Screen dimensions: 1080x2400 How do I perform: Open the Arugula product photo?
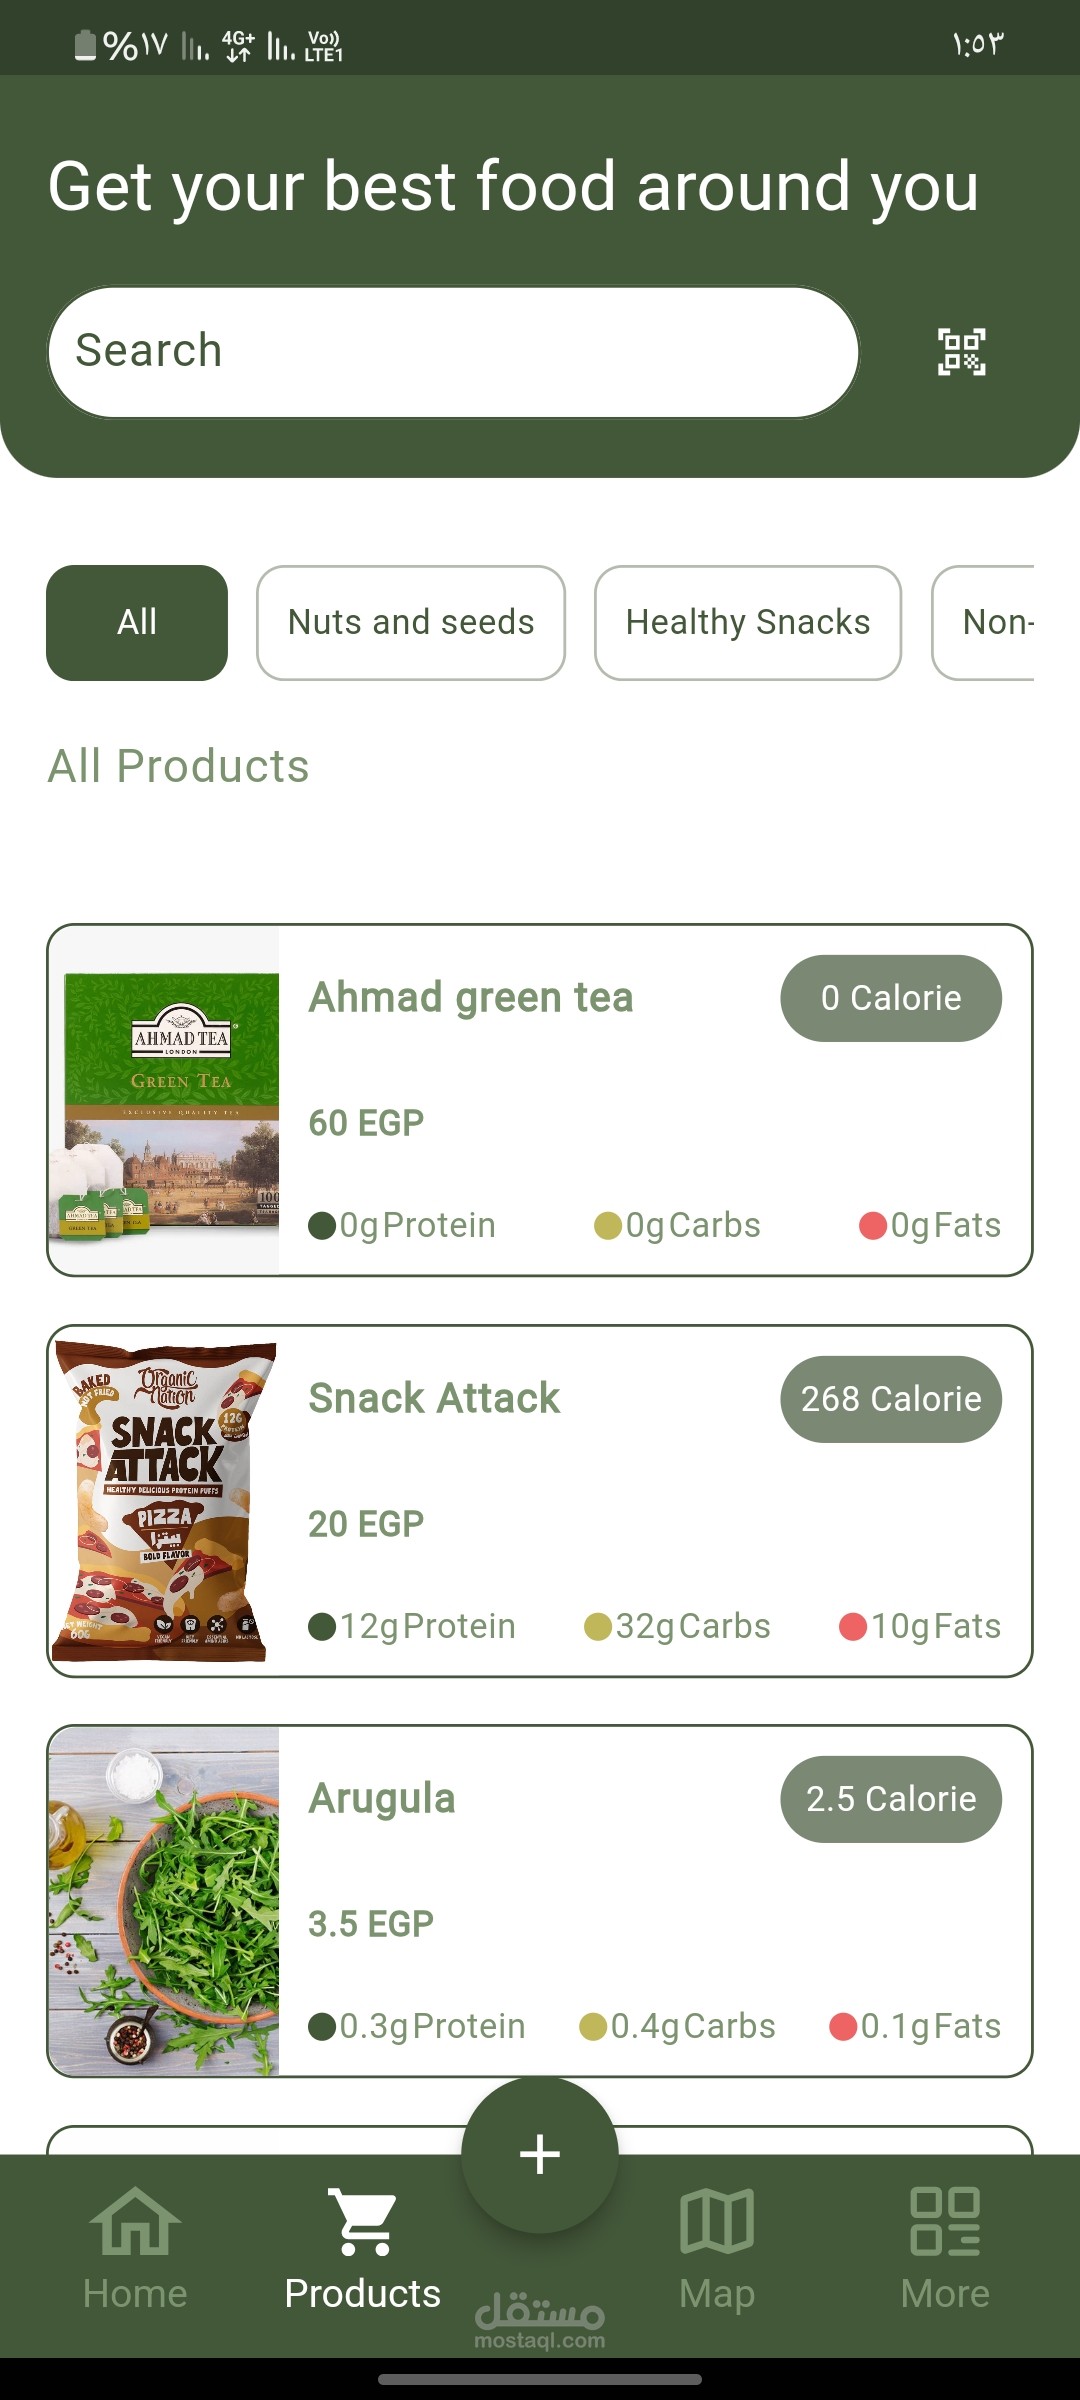coord(165,1901)
